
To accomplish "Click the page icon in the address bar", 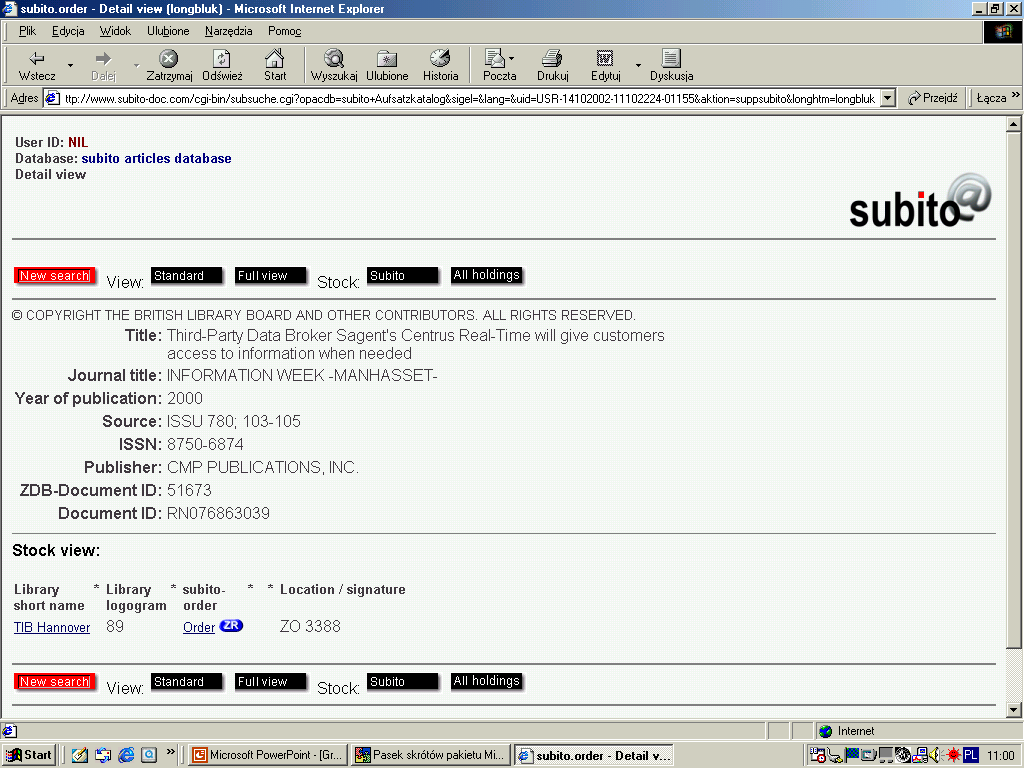I will pyautogui.click(x=52, y=99).
